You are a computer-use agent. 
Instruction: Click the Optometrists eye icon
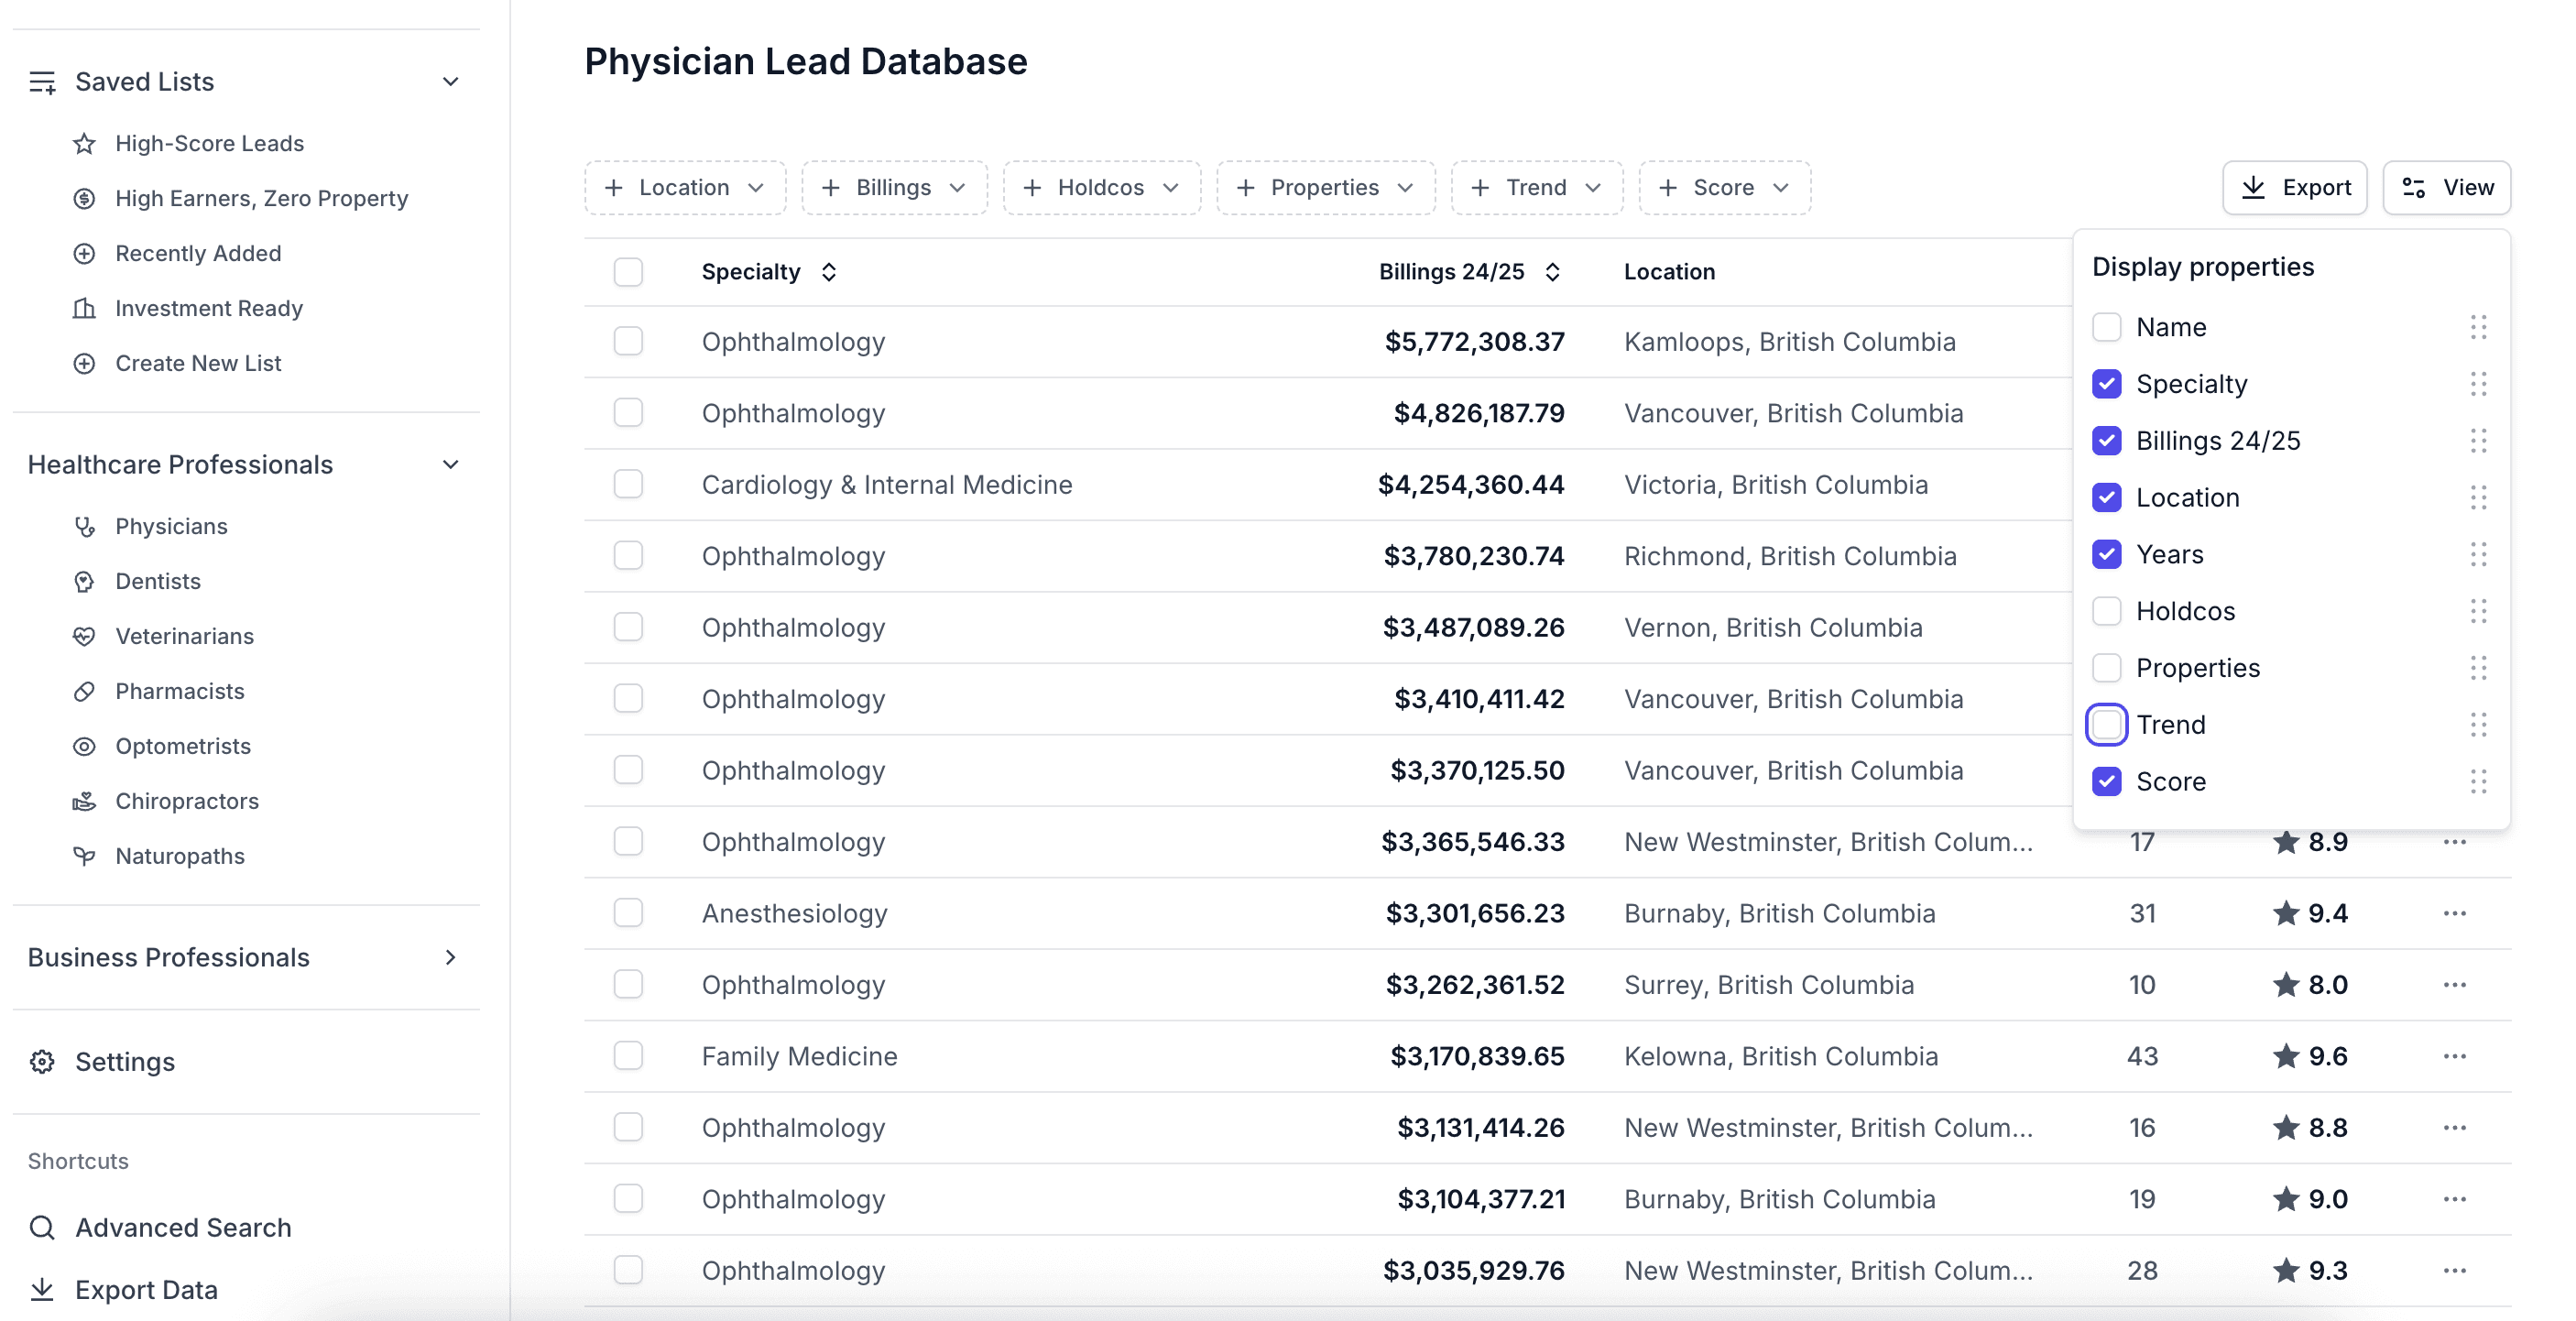(85, 746)
